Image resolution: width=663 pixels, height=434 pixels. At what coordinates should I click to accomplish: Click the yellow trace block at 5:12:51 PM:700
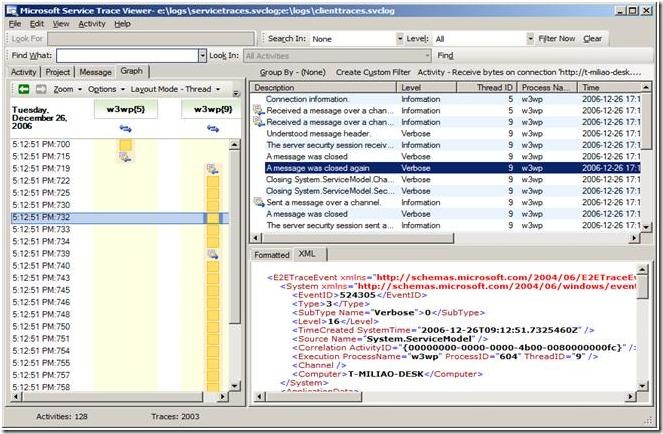pos(125,145)
